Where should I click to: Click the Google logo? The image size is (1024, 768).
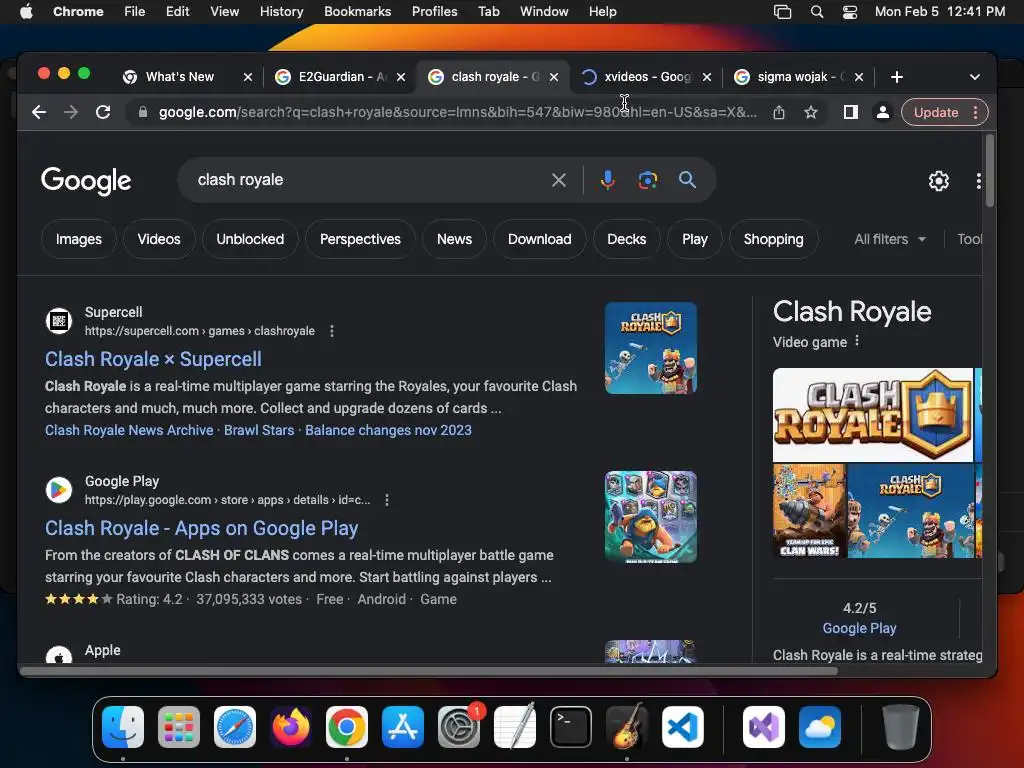86,181
